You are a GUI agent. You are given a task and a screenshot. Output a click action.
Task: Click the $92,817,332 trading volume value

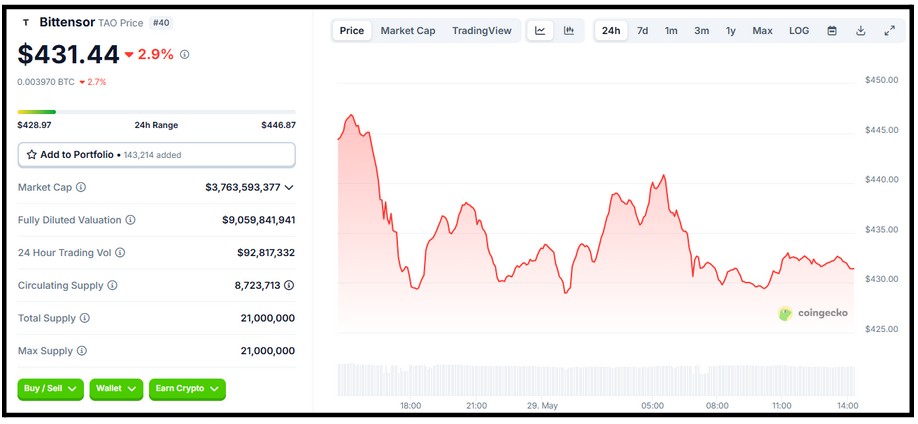point(266,253)
